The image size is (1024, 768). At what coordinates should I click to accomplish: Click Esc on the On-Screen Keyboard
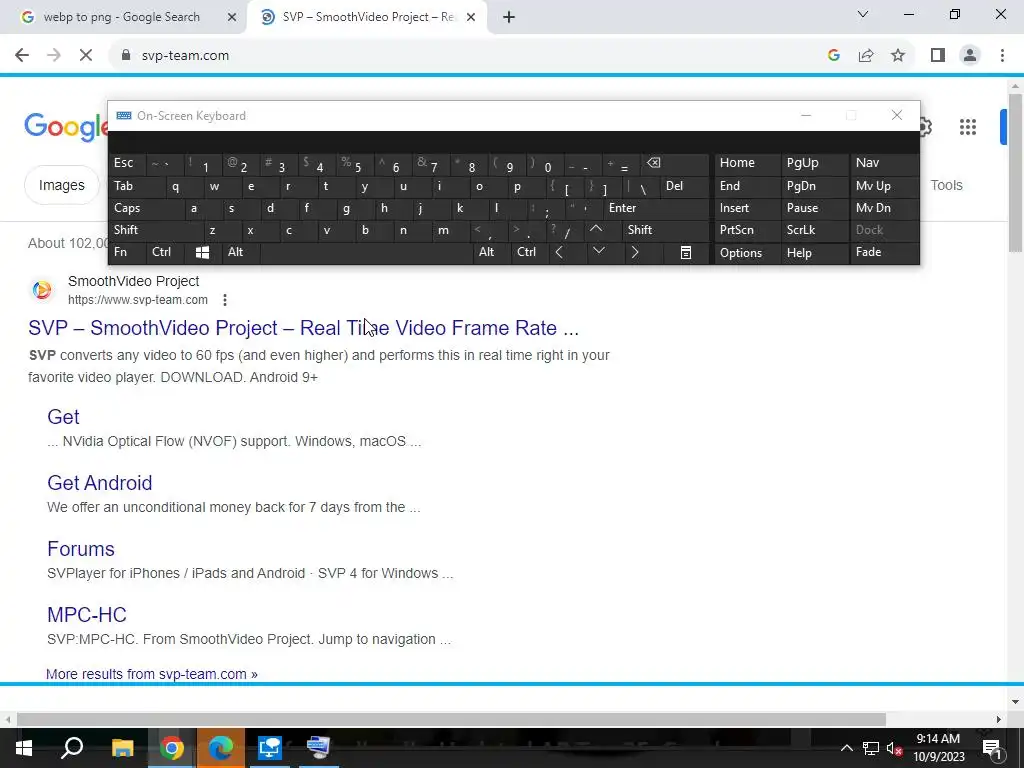[x=127, y=164]
